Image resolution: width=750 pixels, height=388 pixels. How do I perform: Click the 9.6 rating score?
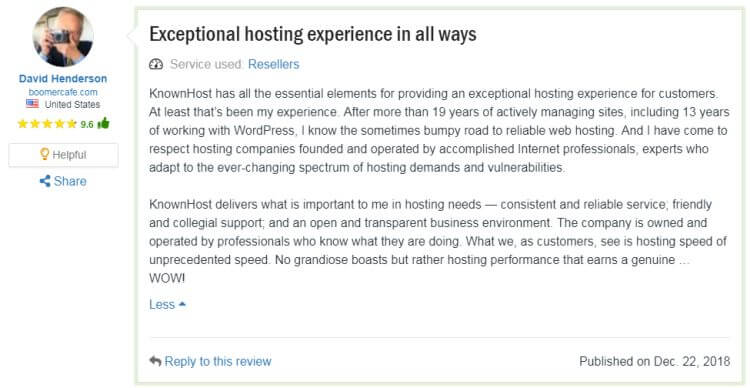point(87,124)
